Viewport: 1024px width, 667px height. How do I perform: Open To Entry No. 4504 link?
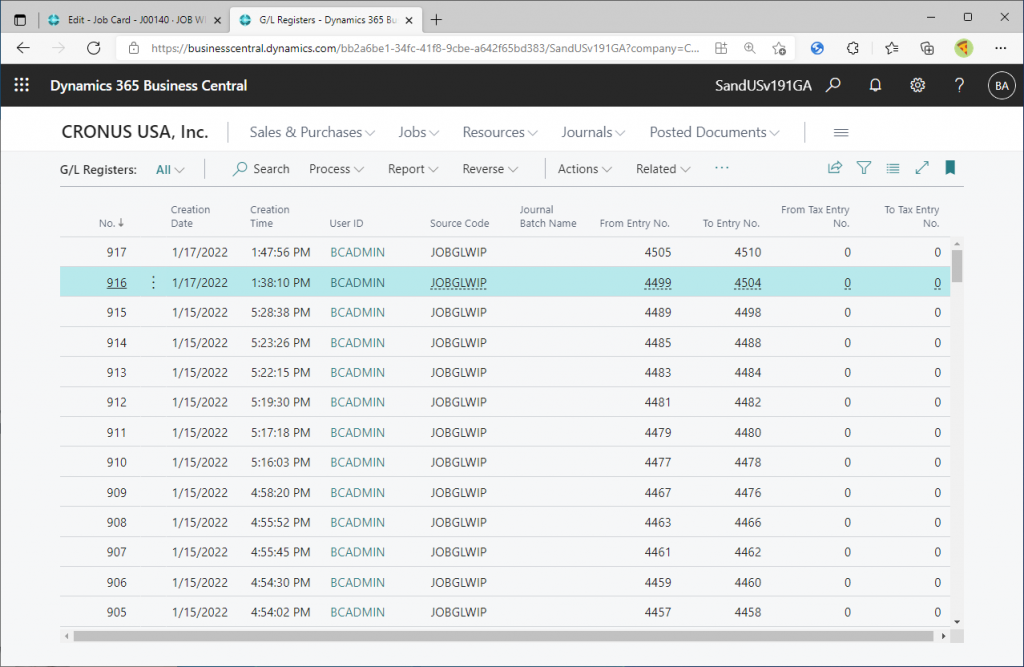pyautogui.click(x=748, y=282)
